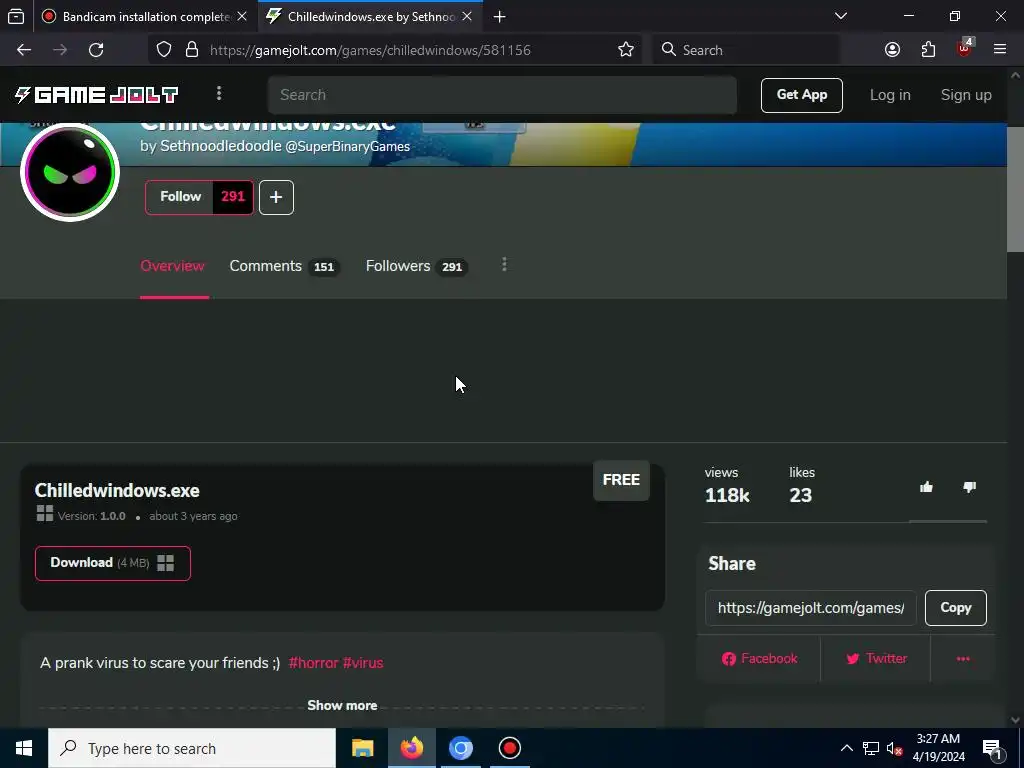This screenshot has height=768, width=1024.
Task: Bookmark this page with the star icon
Action: pos(626,50)
